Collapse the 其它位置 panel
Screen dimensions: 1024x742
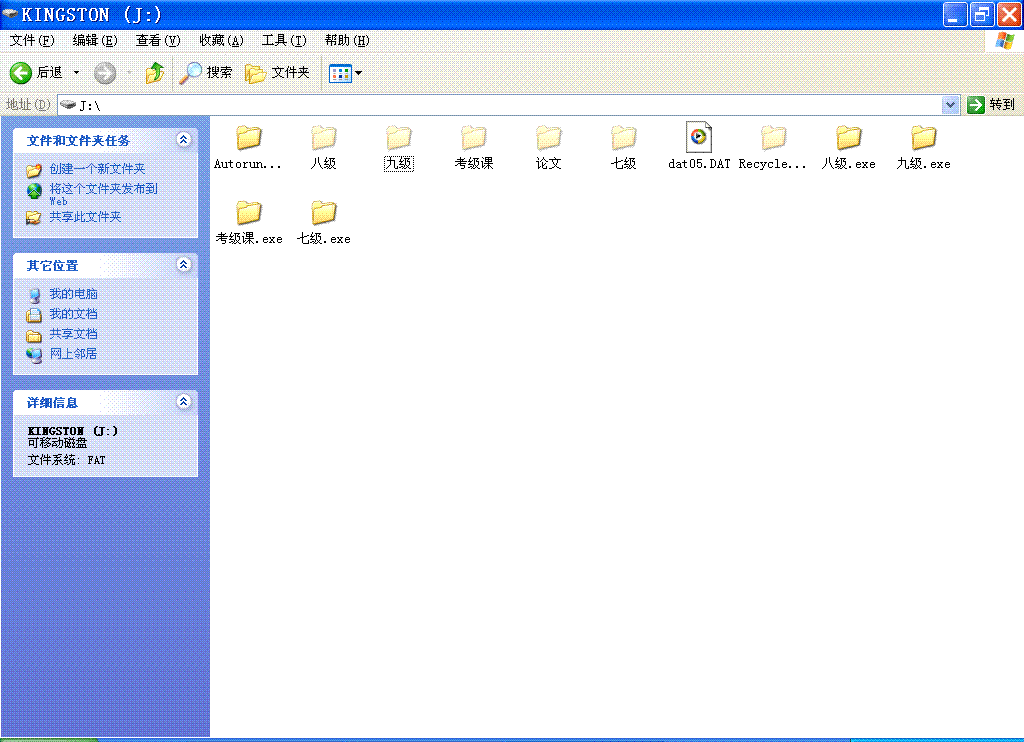(183, 265)
